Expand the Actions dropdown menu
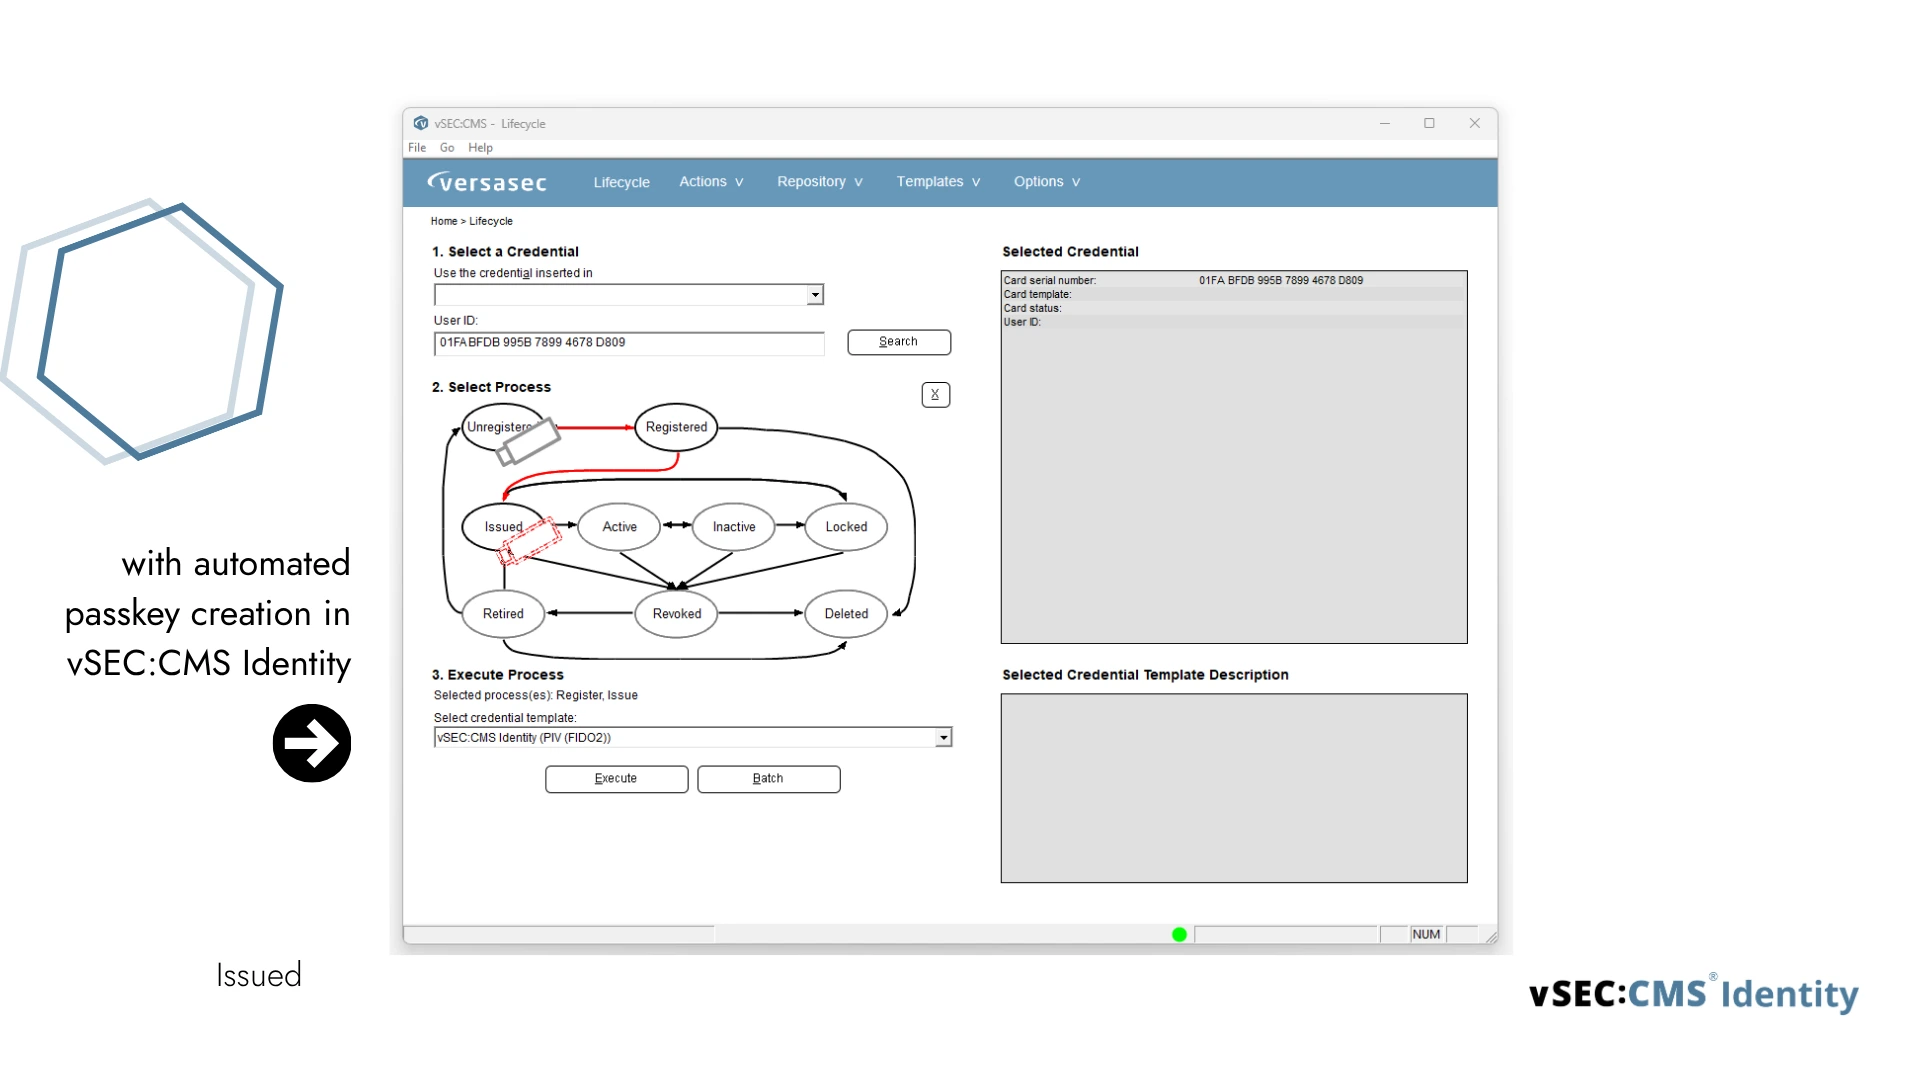The width and height of the screenshot is (1920, 1080). (711, 182)
